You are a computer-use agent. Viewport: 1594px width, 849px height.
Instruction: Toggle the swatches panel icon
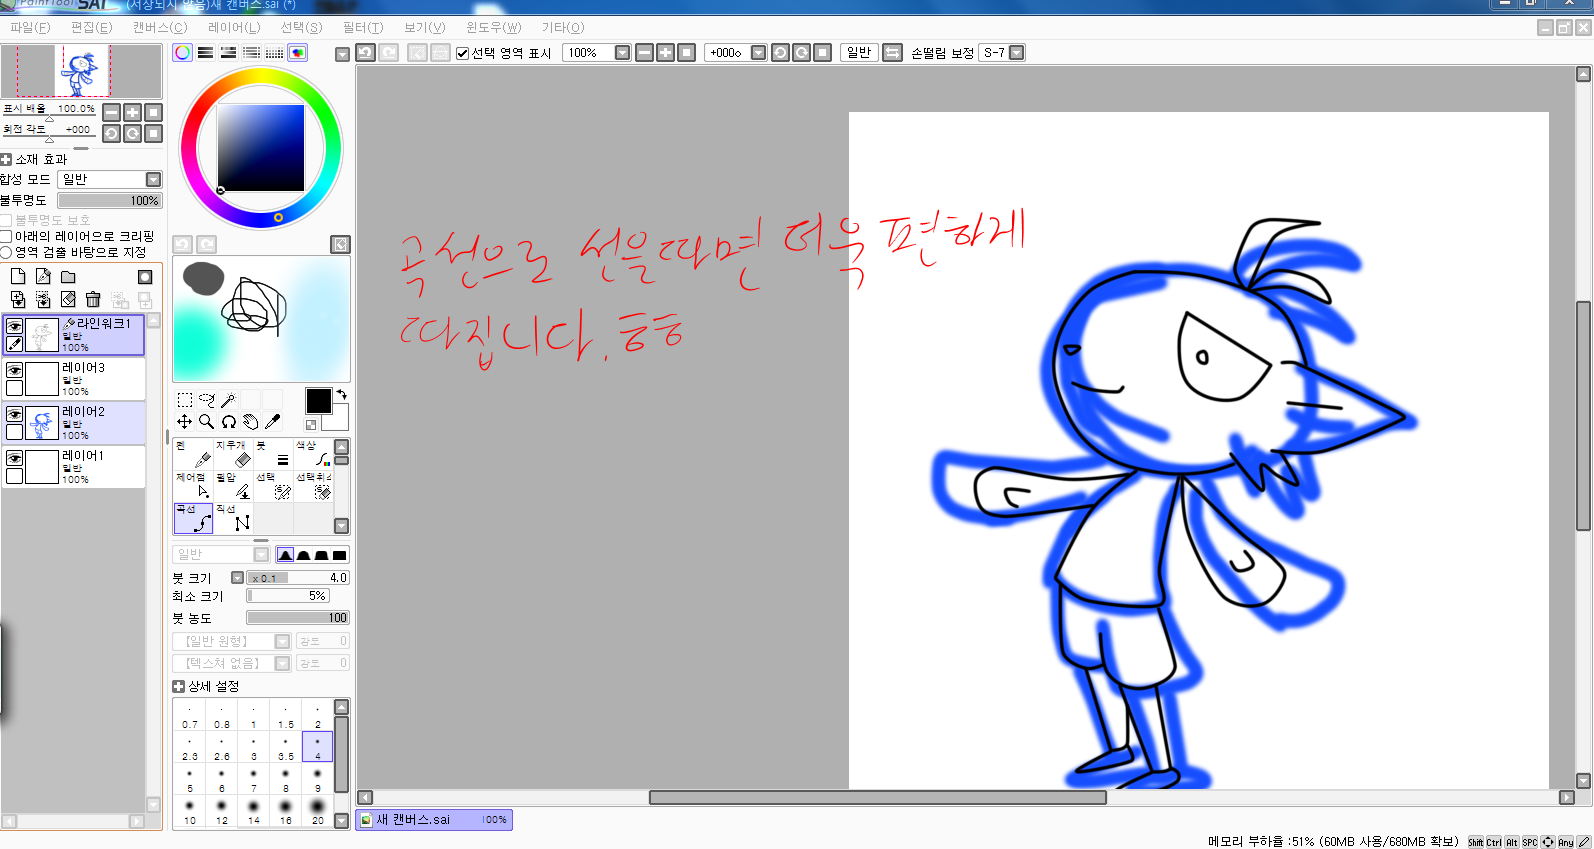pos(274,53)
